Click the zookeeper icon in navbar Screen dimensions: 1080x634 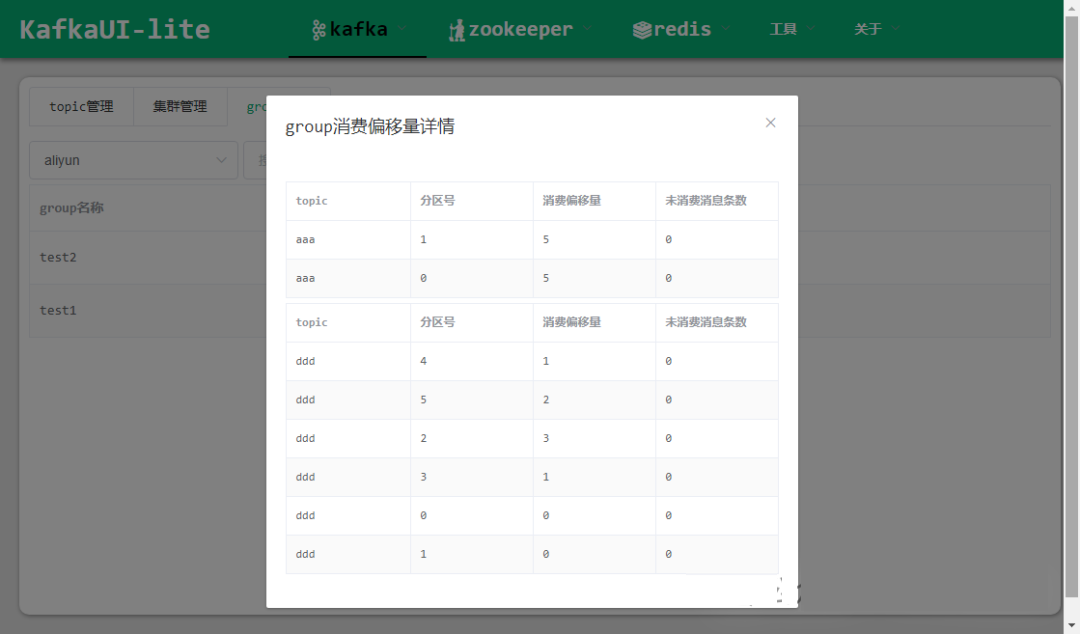point(457,30)
